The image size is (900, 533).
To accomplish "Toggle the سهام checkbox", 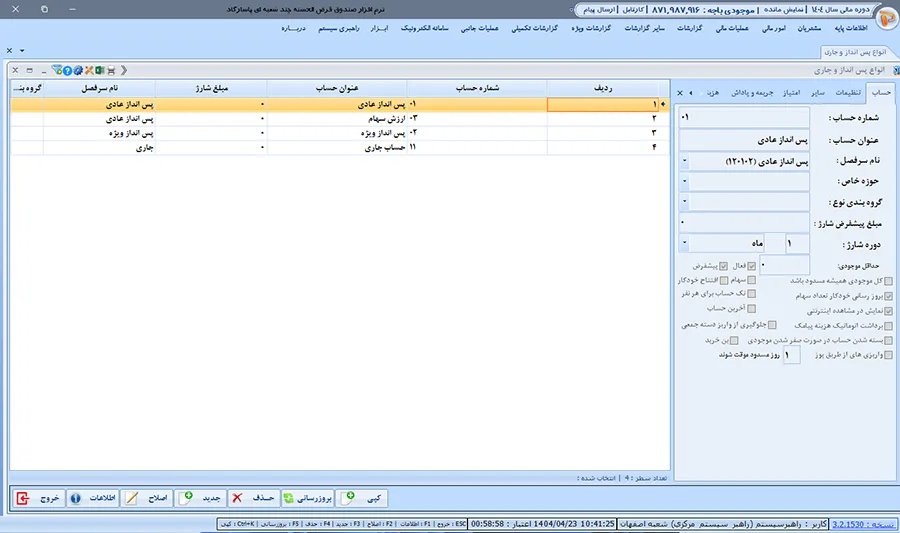I will click(751, 280).
